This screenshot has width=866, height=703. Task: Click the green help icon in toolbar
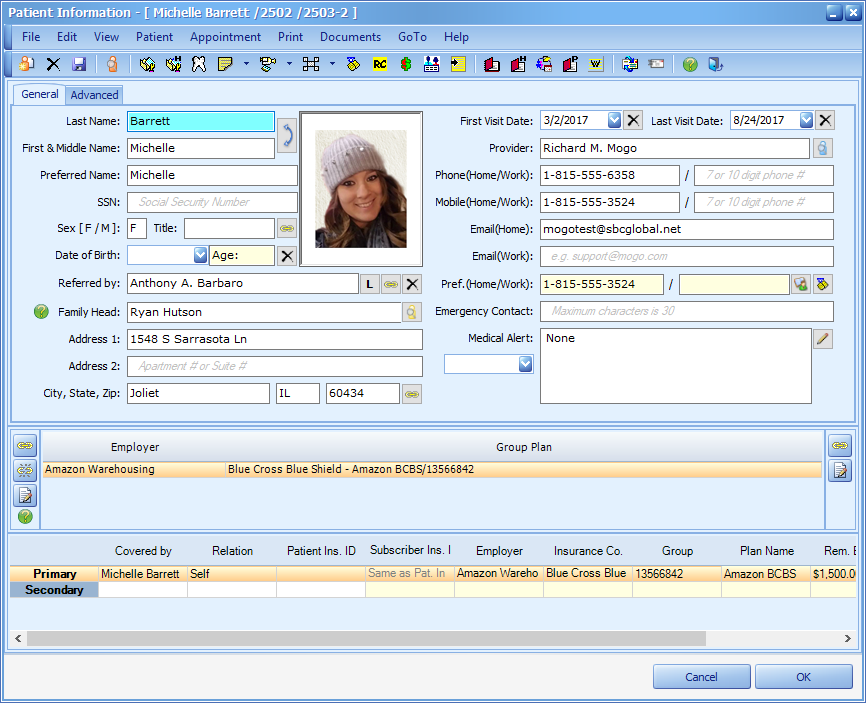pyautogui.click(x=690, y=65)
